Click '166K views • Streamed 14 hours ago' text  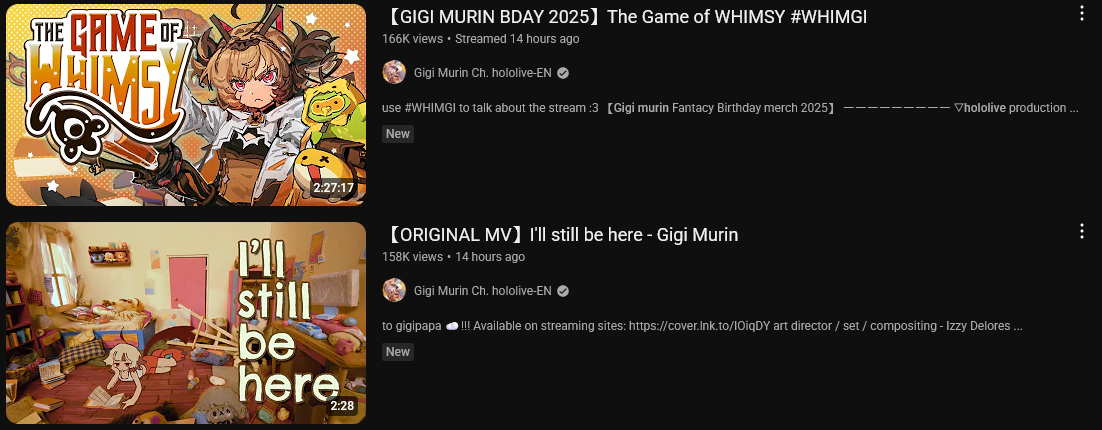pos(481,39)
